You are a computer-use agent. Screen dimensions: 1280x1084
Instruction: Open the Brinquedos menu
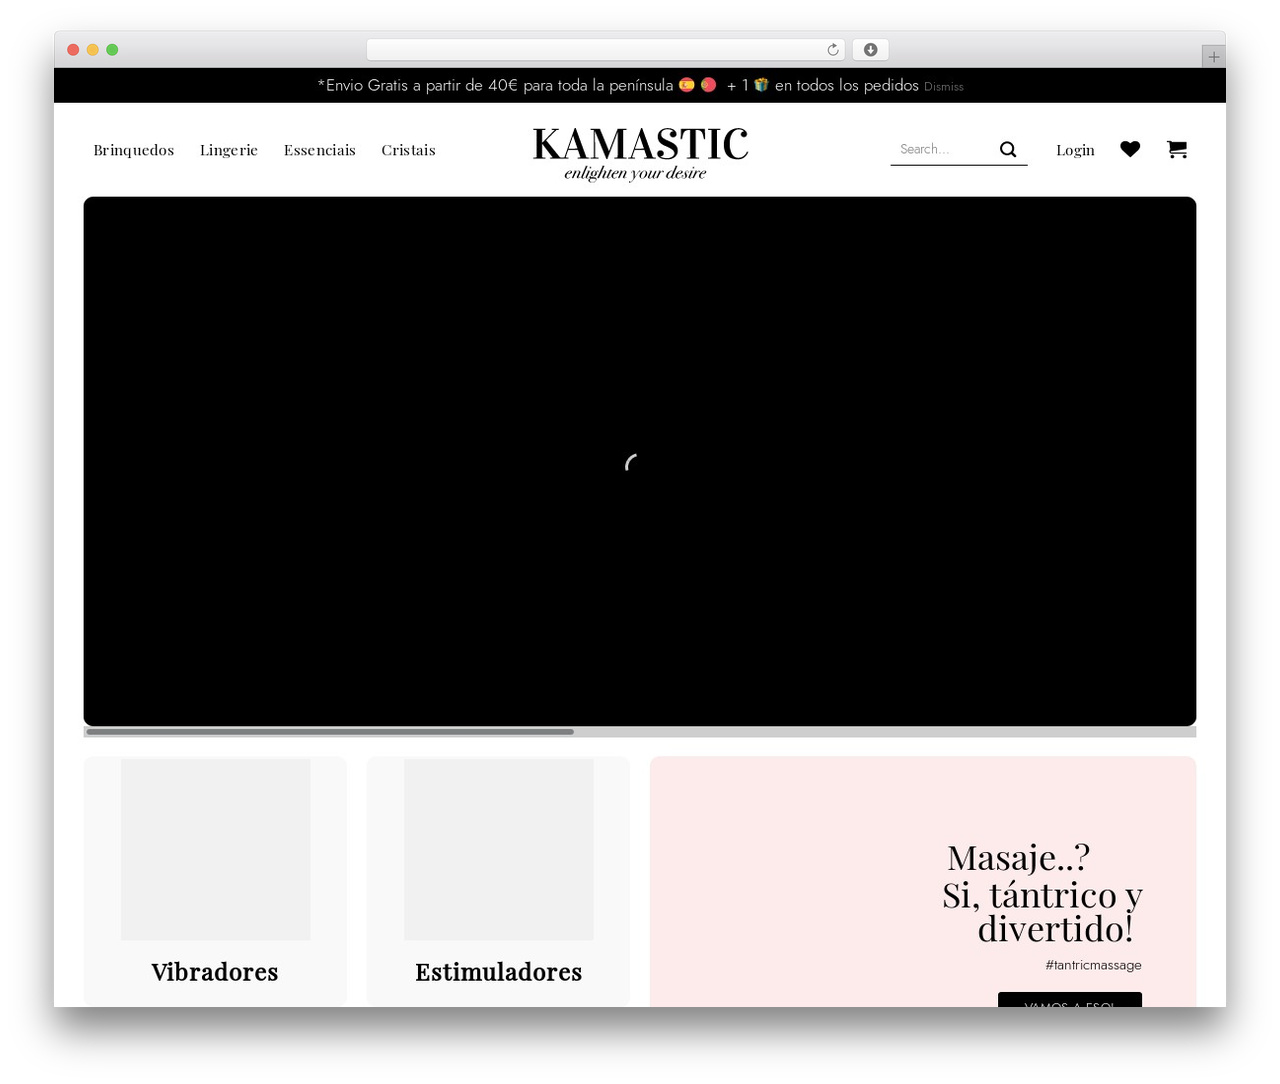coord(134,150)
